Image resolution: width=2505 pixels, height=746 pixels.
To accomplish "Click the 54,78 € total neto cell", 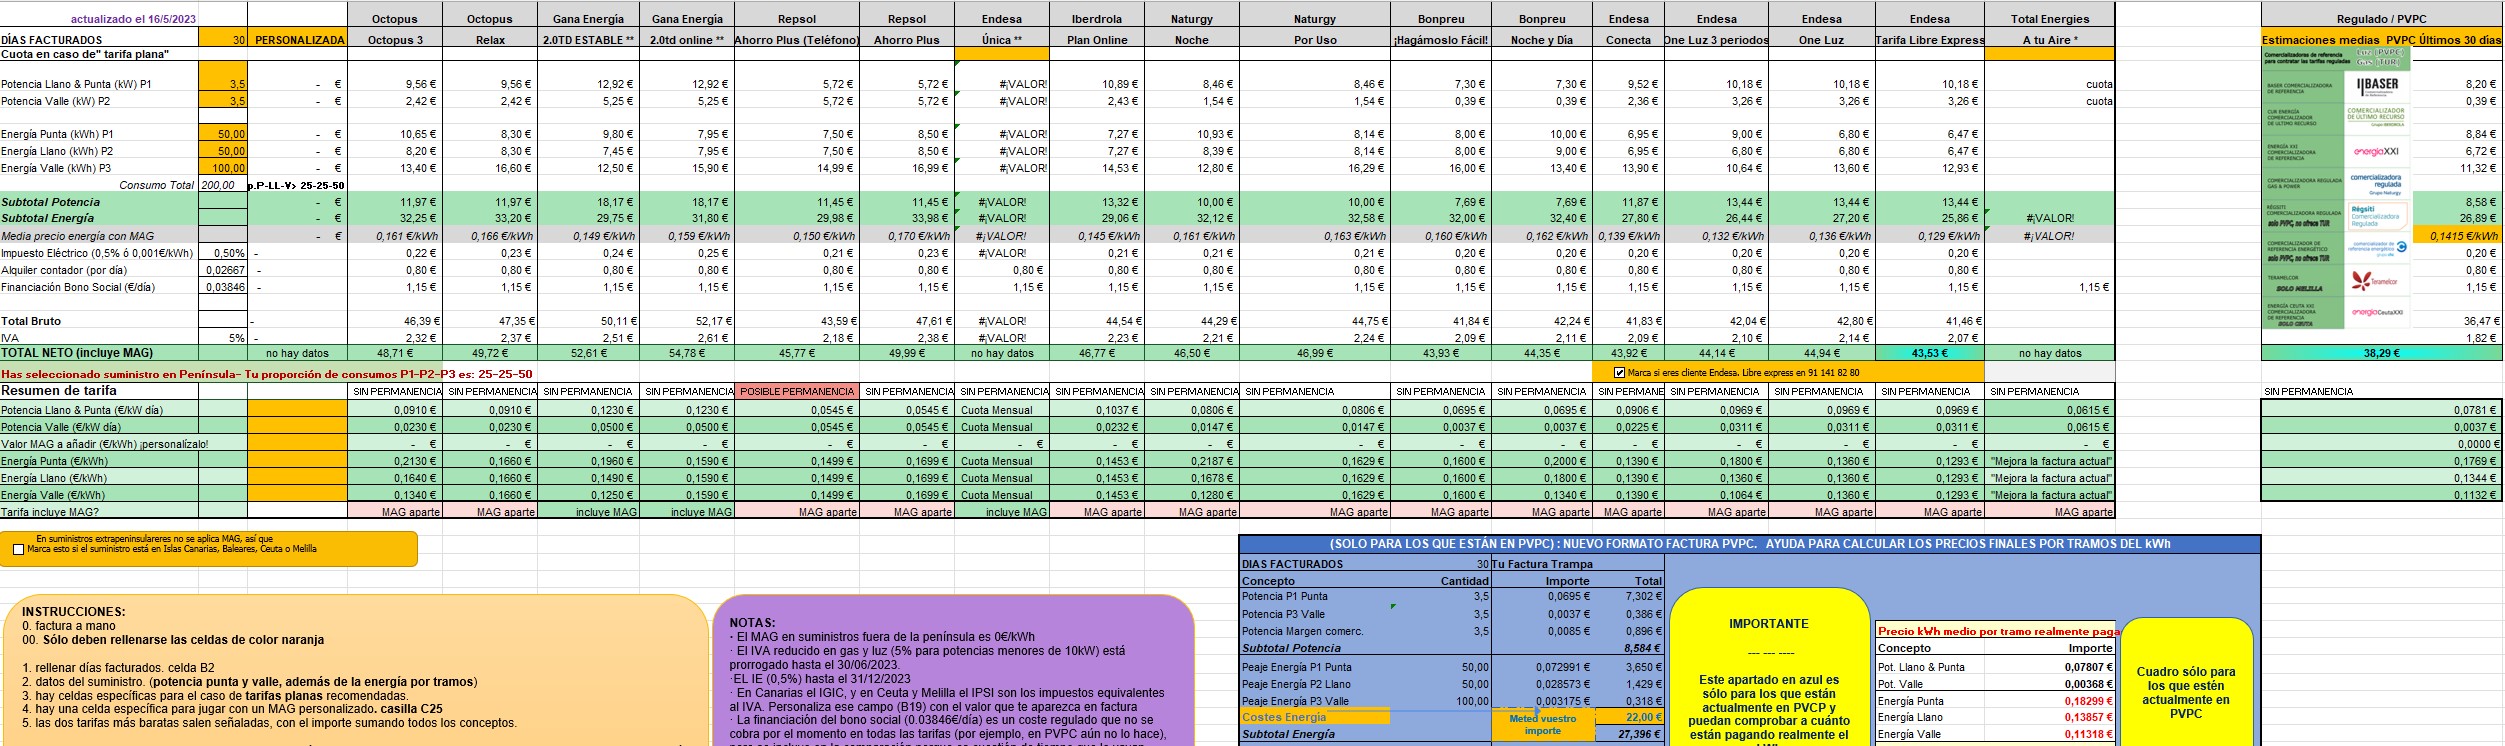I will click(x=687, y=353).
